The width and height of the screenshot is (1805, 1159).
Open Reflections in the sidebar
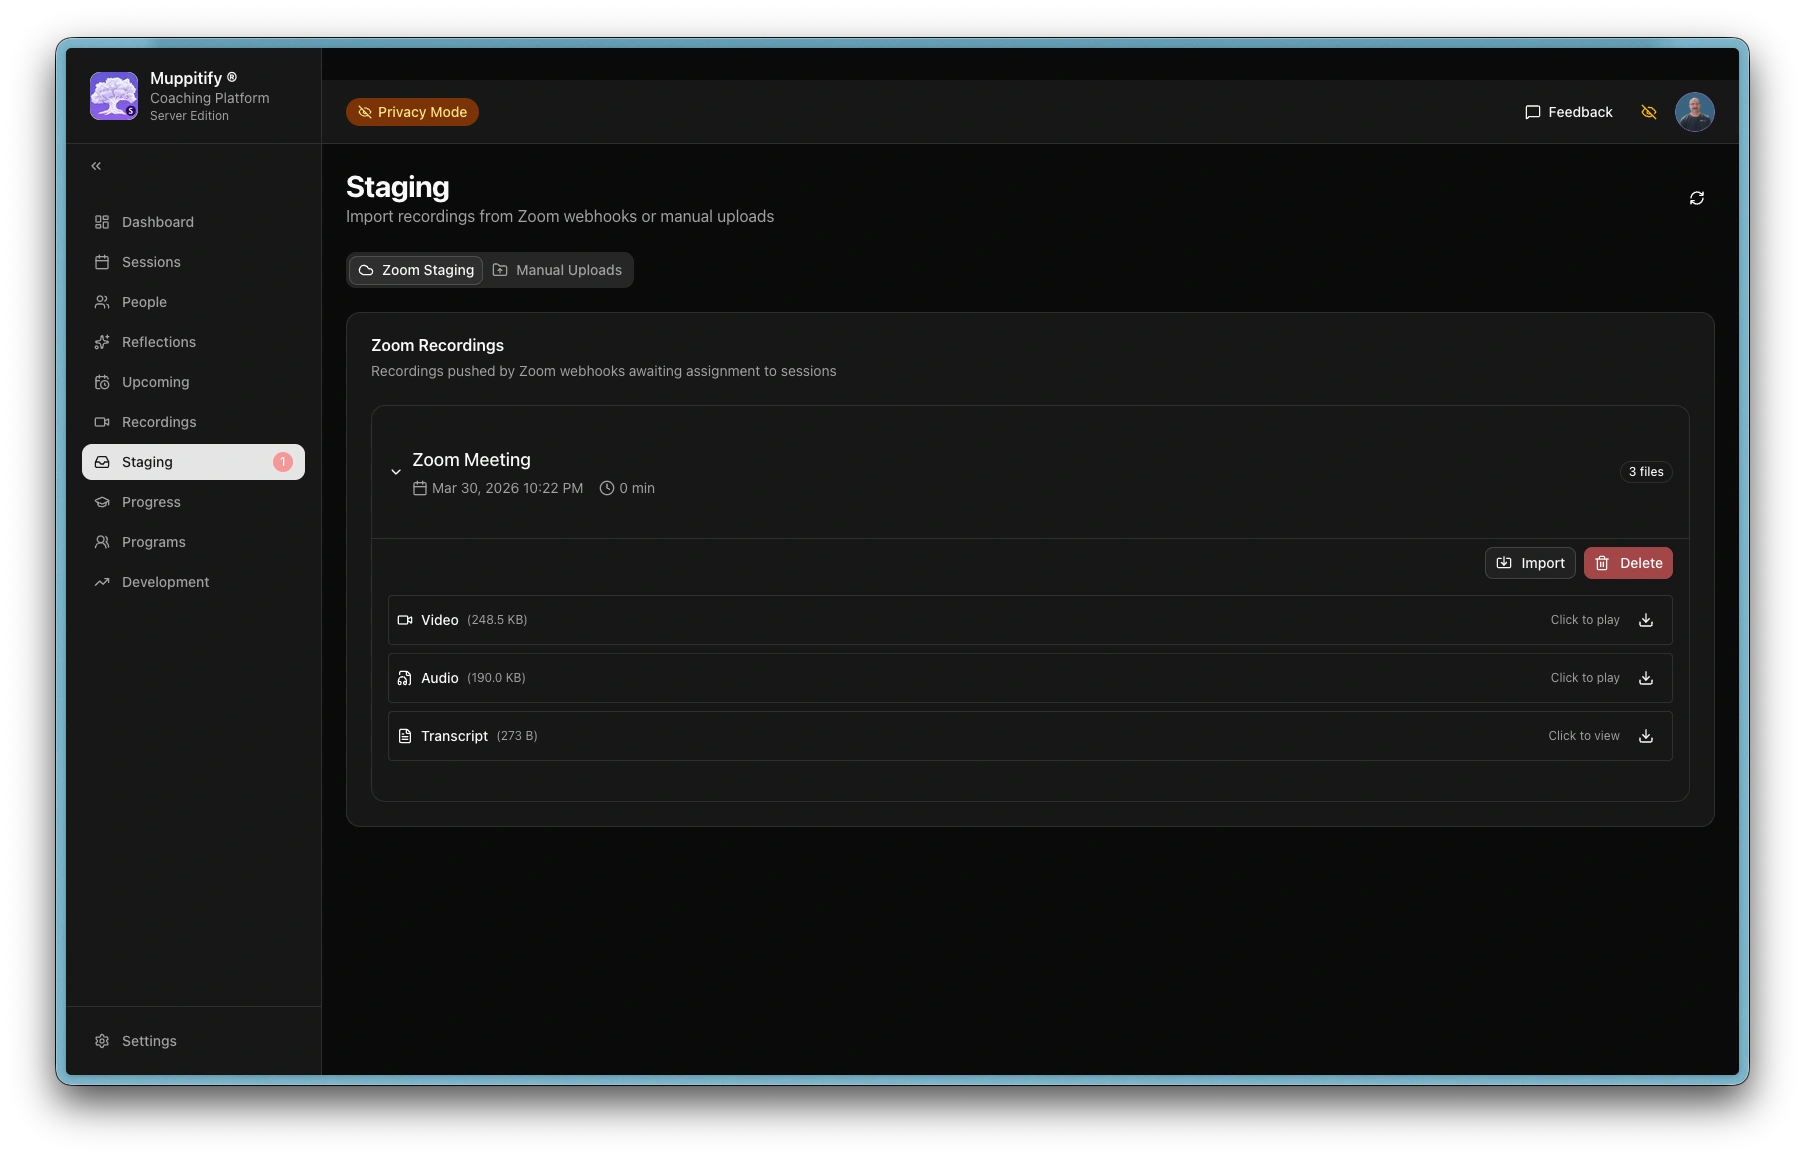pos(158,342)
